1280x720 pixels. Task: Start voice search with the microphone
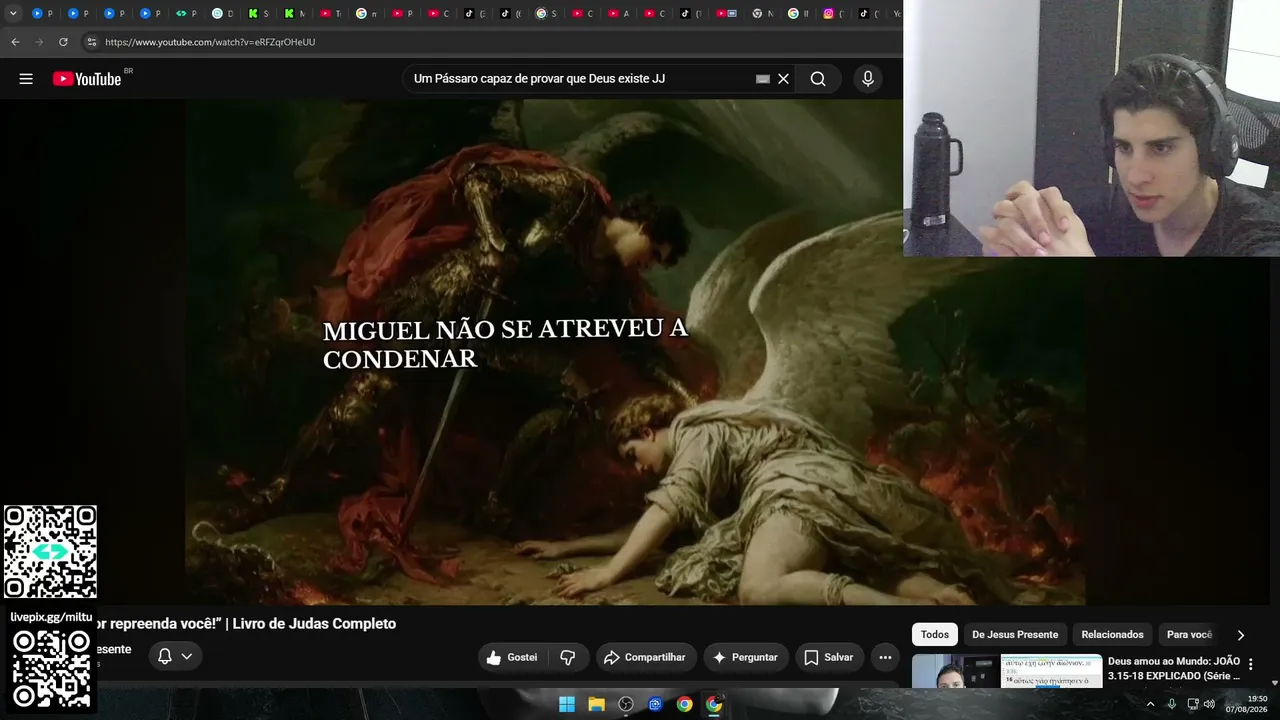pyautogui.click(x=867, y=79)
